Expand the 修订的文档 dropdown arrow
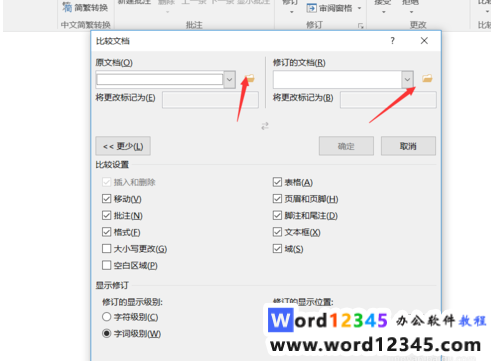Screen dimensions: 491x361 click(x=407, y=80)
